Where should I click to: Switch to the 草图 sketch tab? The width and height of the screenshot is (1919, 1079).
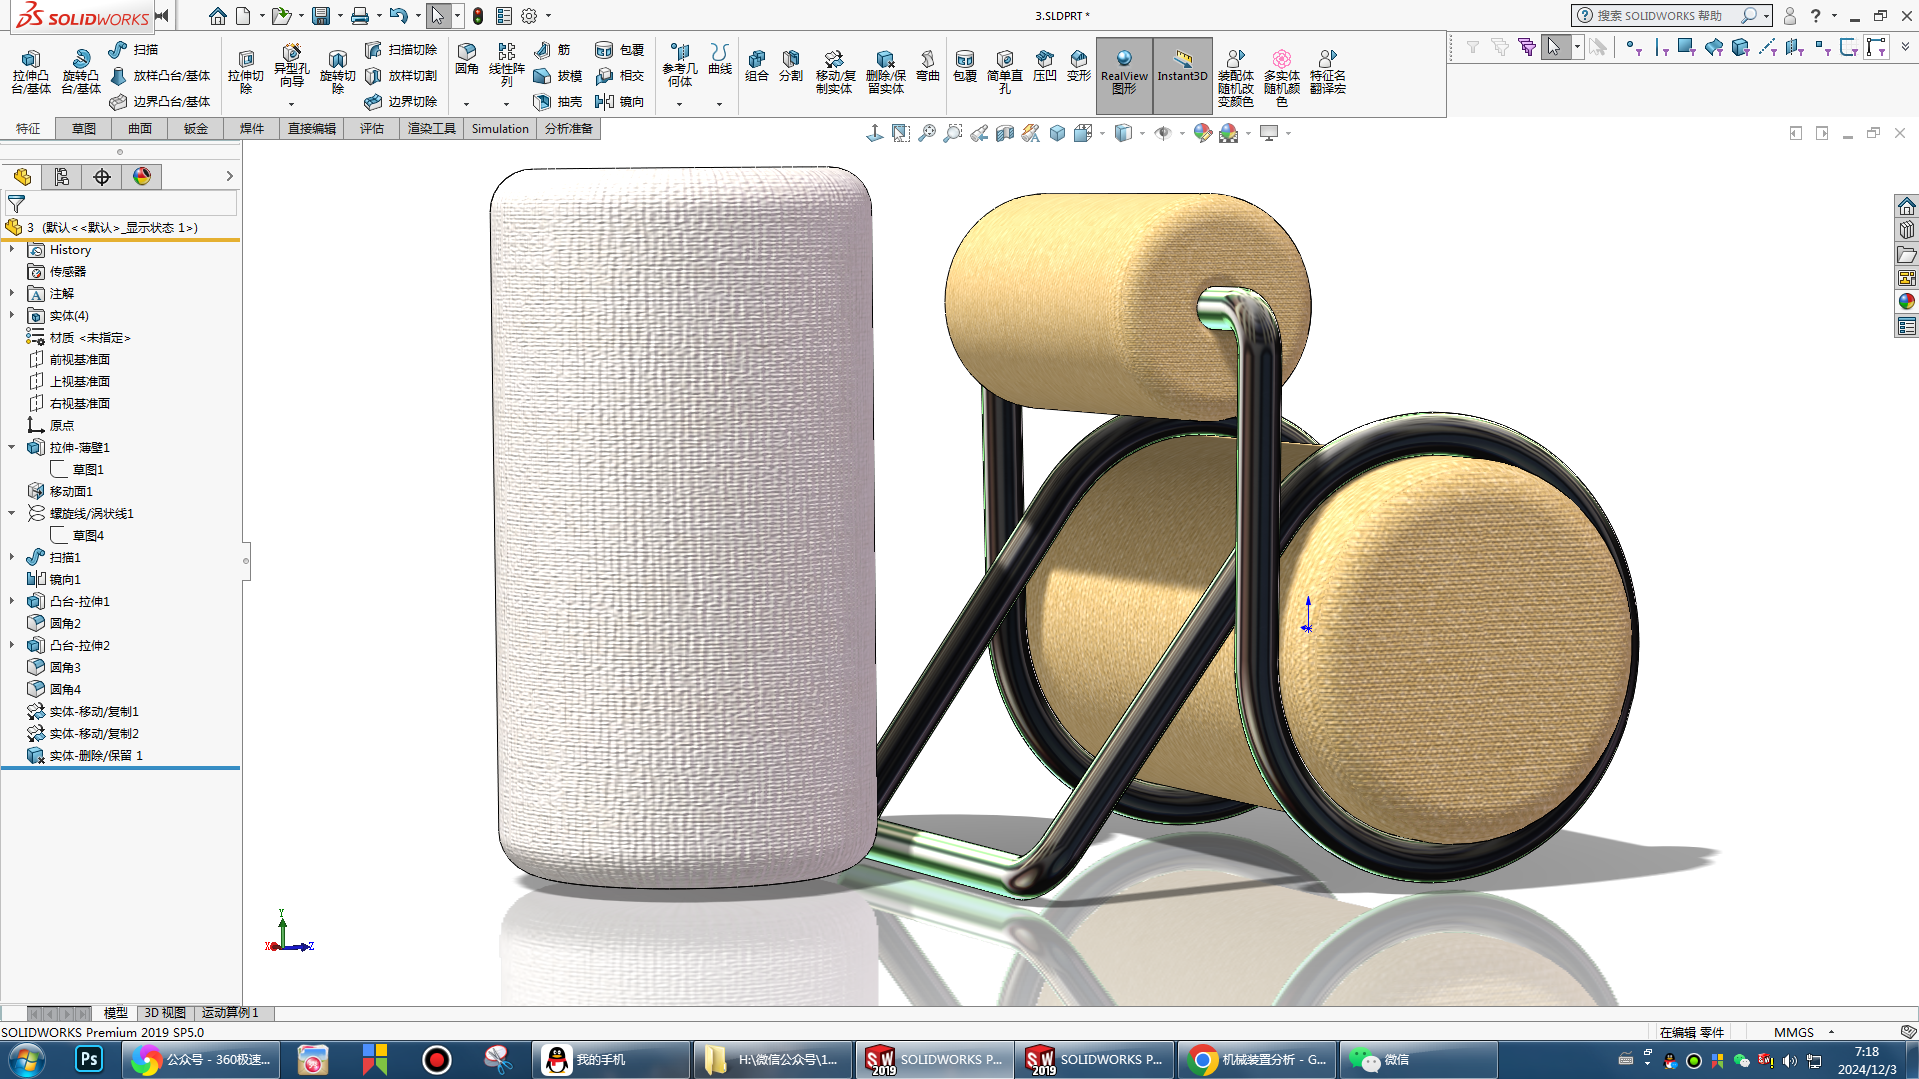coord(84,129)
